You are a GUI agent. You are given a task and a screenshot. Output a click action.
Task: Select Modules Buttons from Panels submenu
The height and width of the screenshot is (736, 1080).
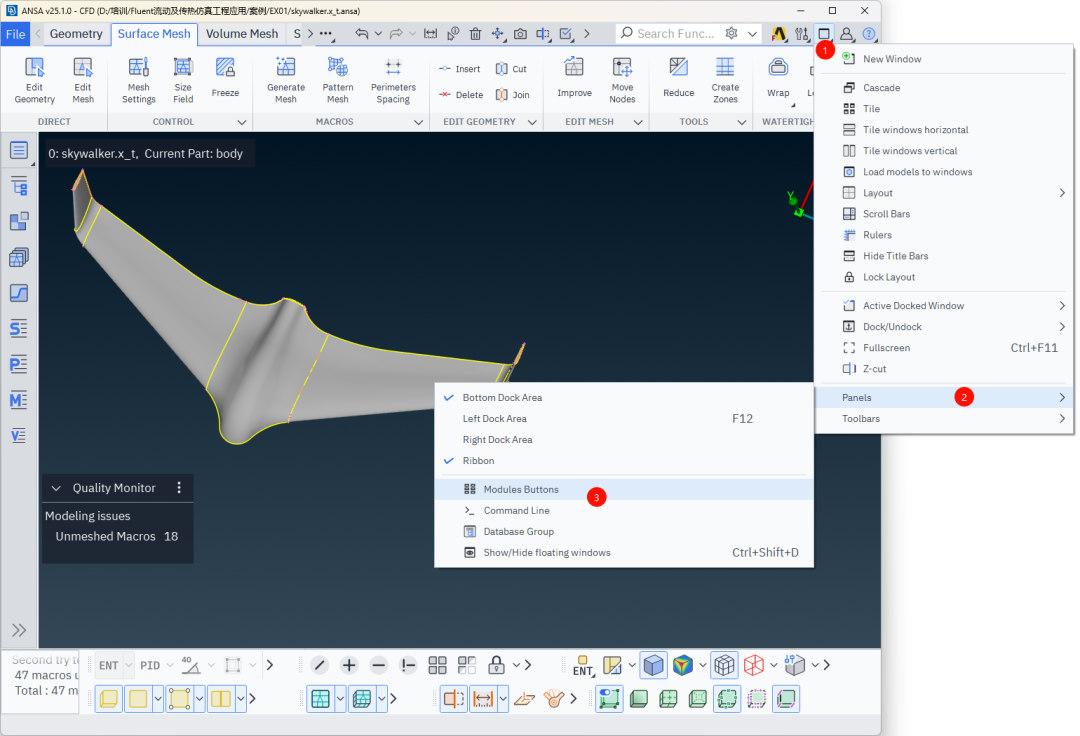[x=520, y=490]
